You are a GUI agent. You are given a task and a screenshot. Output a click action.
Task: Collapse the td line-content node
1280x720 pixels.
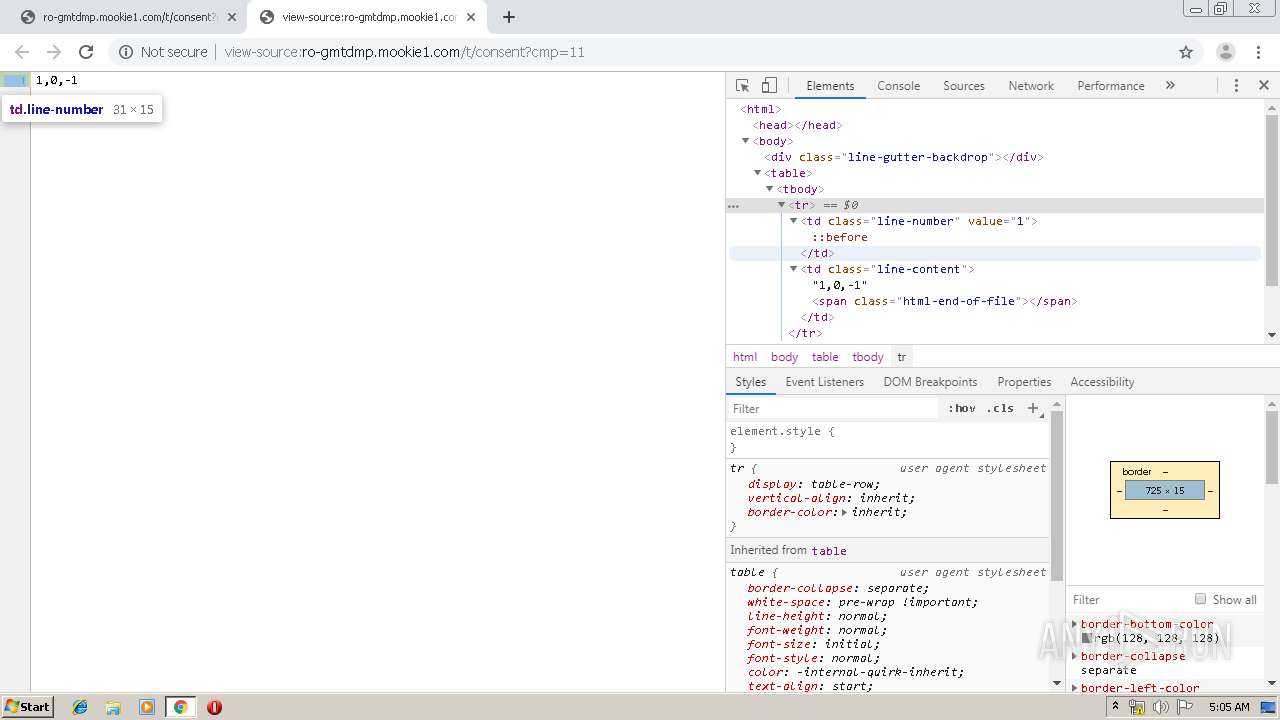pyautogui.click(x=794, y=269)
